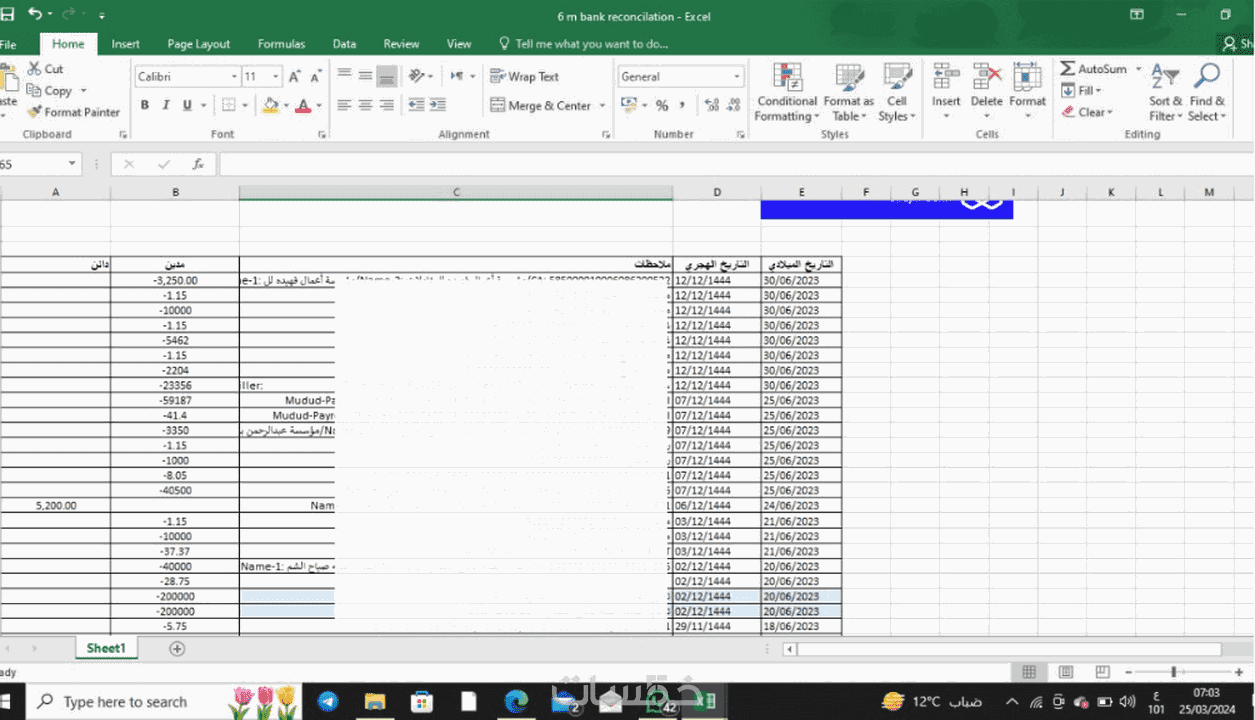The image size is (1255, 720).
Task: Click the Format as Table icon
Action: click(x=848, y=93)
